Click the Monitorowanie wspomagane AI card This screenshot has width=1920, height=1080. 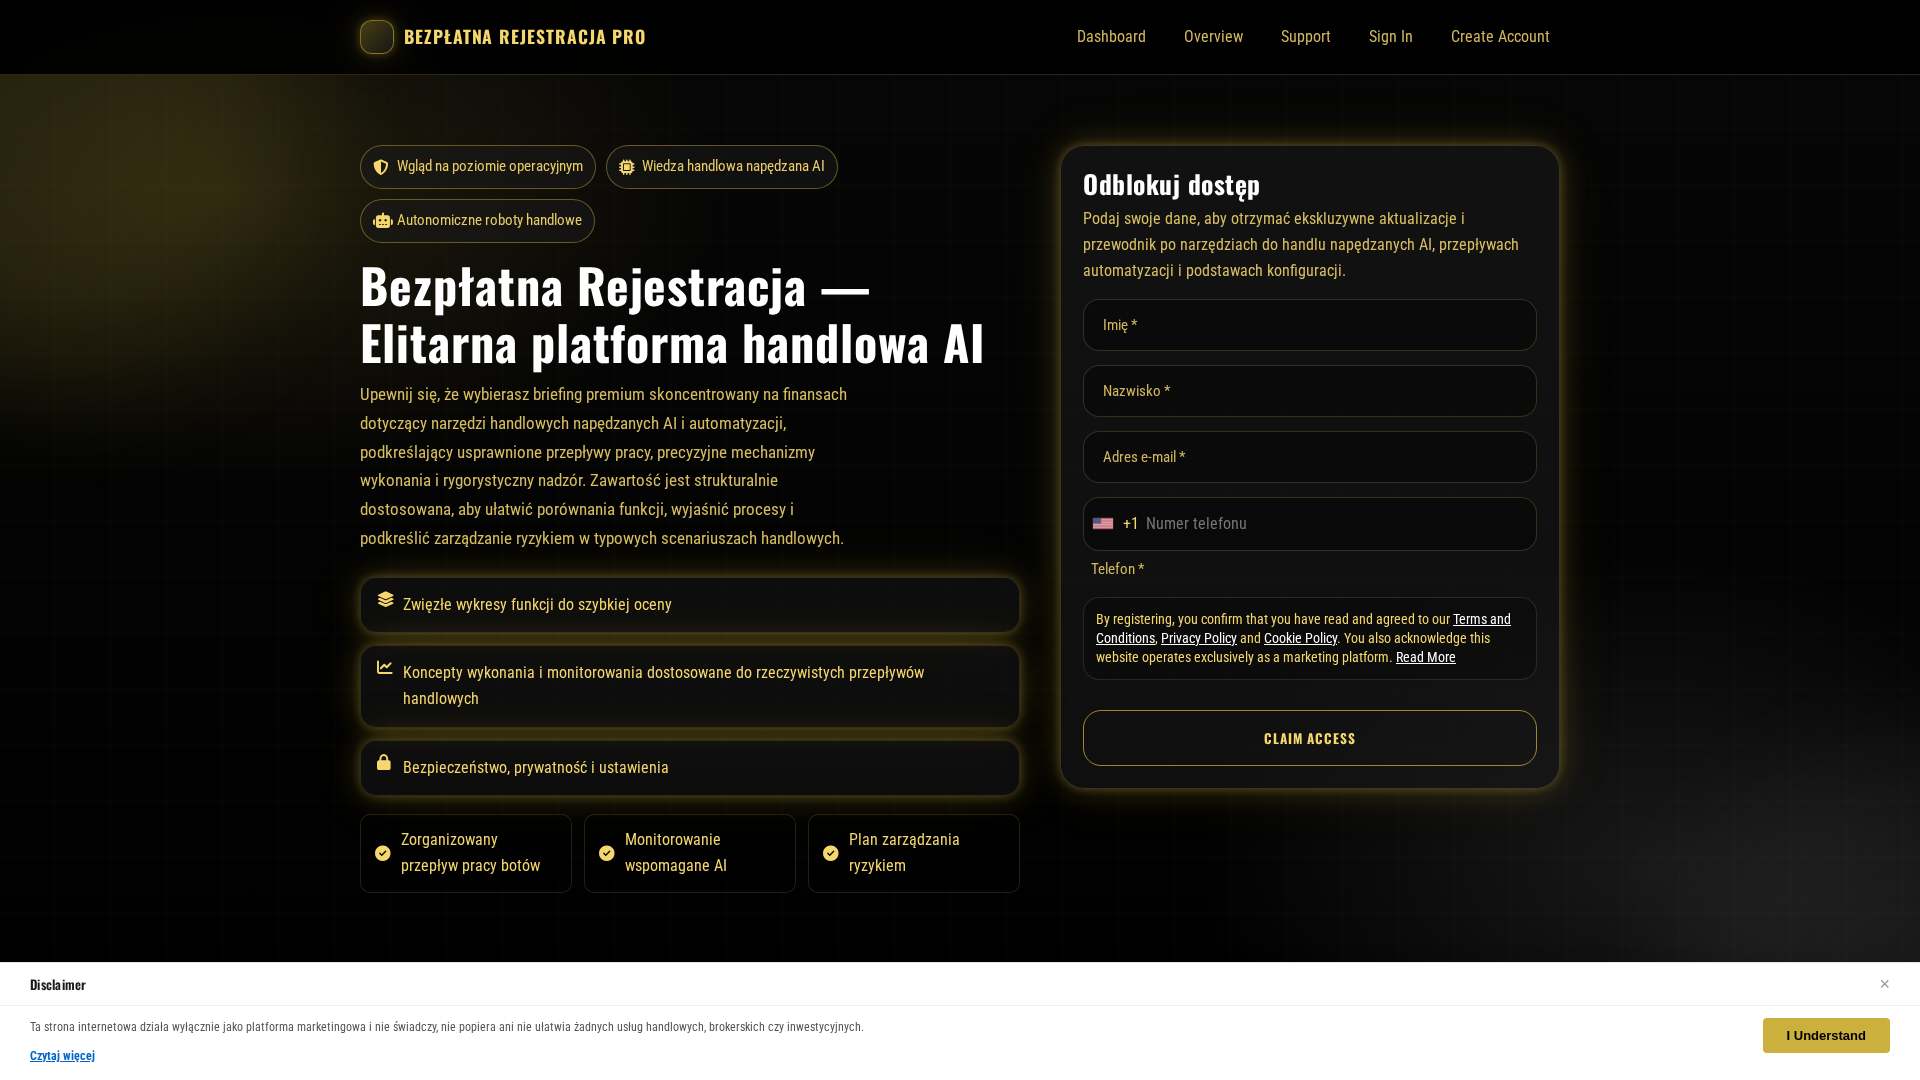[x=690, y=853]
